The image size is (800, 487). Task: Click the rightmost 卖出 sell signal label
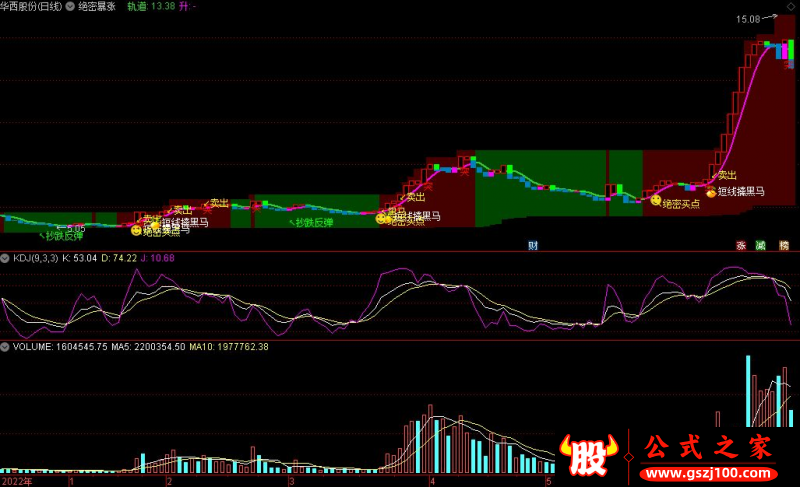(727, 176)
